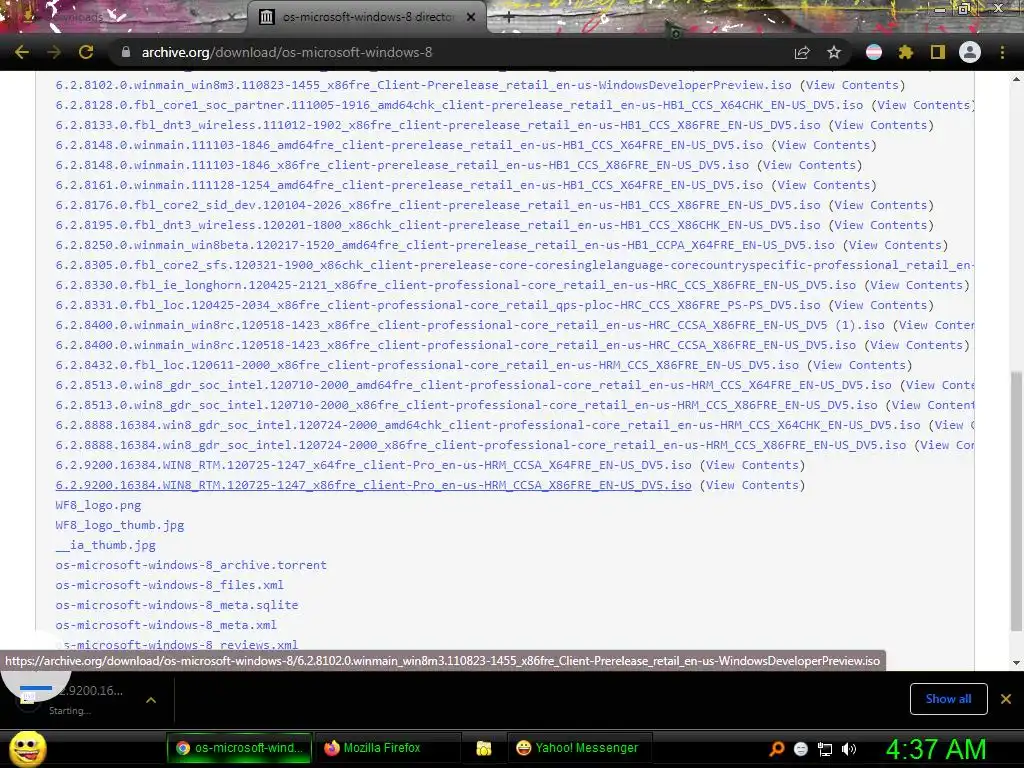Download 6.2.9200.16384 WIN8_RTM x86fre iso

(x=373, y=485)
